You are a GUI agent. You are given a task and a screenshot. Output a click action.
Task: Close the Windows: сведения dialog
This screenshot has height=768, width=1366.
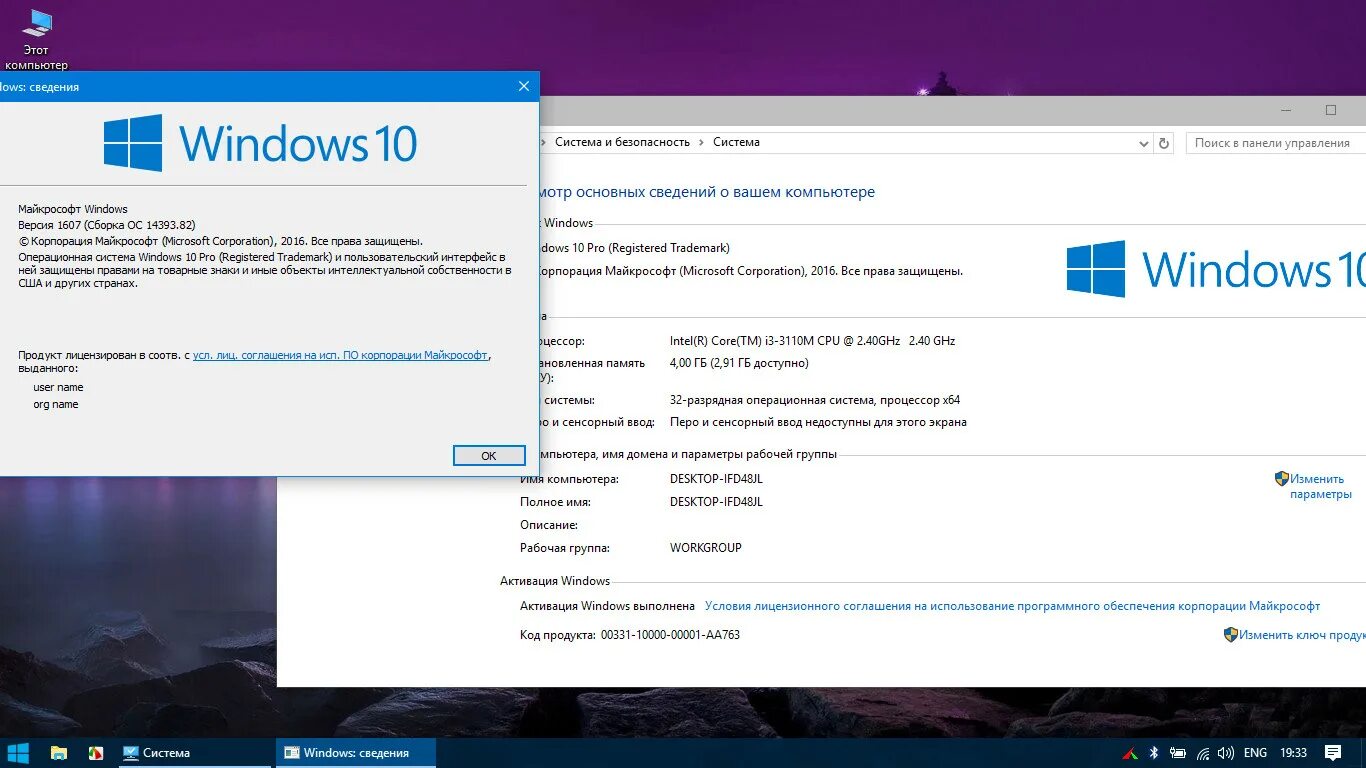point(523,87)
